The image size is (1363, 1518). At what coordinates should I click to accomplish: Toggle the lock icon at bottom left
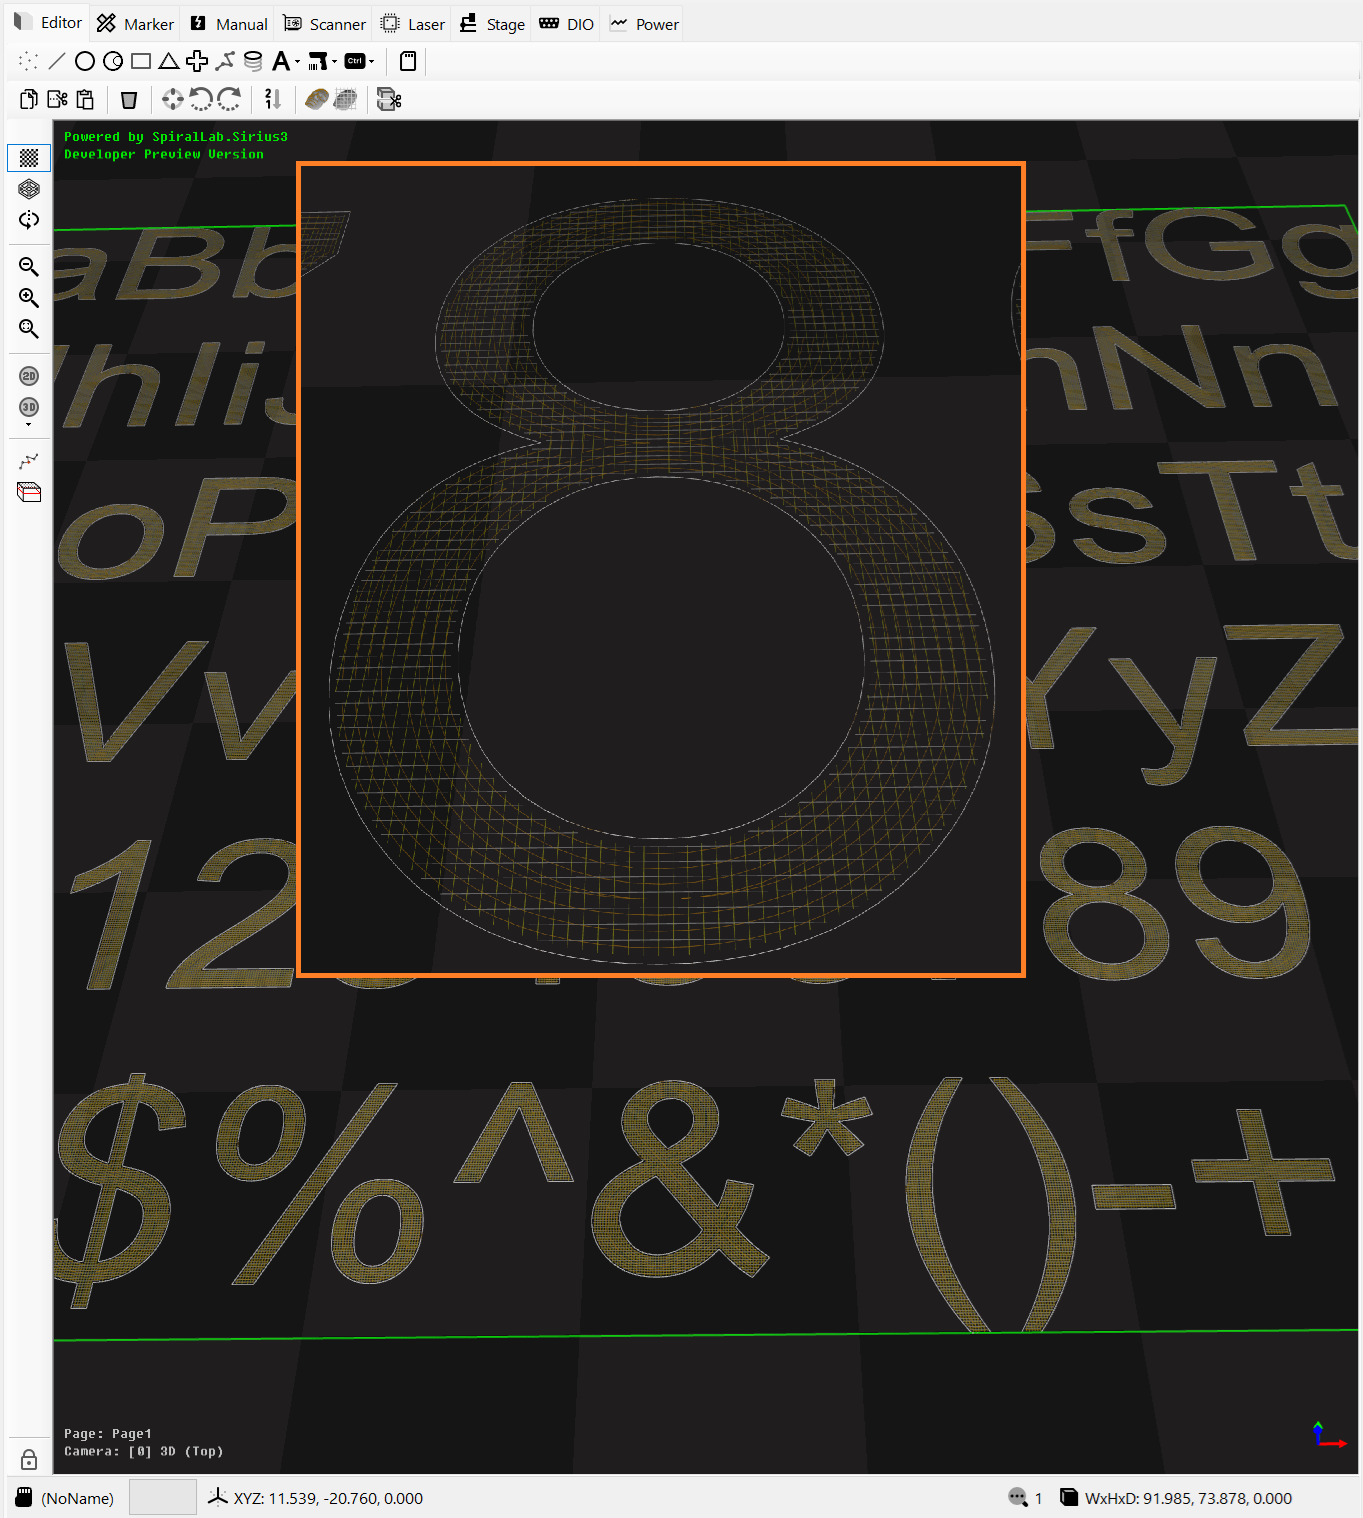[29, 1460]
